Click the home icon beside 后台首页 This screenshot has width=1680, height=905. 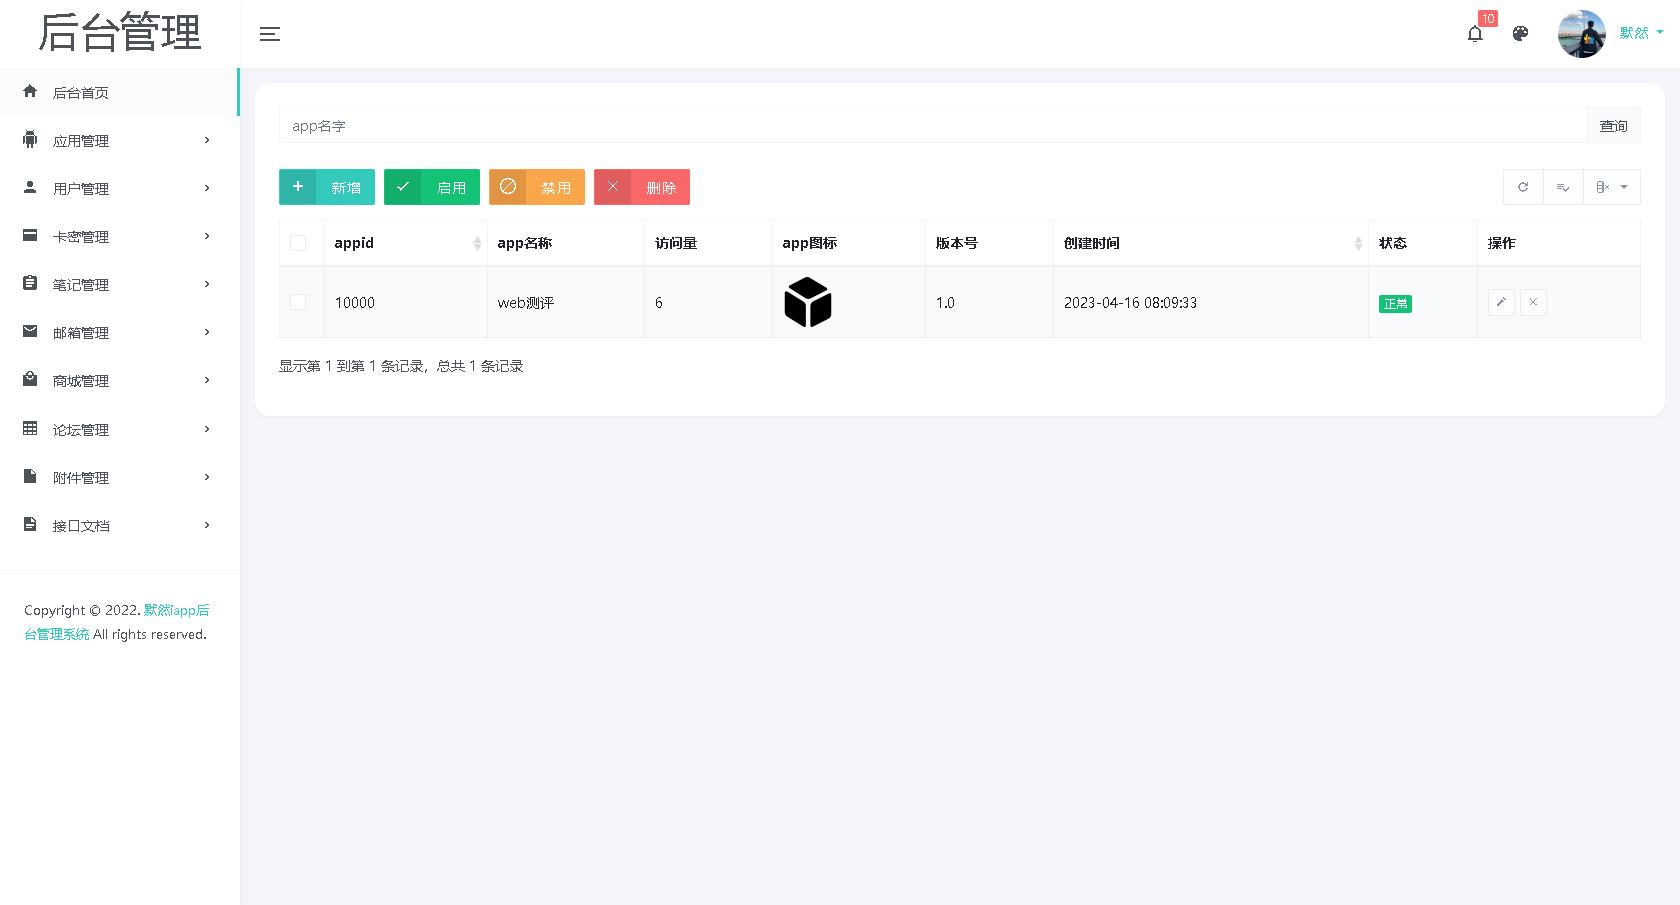[29, 92]
